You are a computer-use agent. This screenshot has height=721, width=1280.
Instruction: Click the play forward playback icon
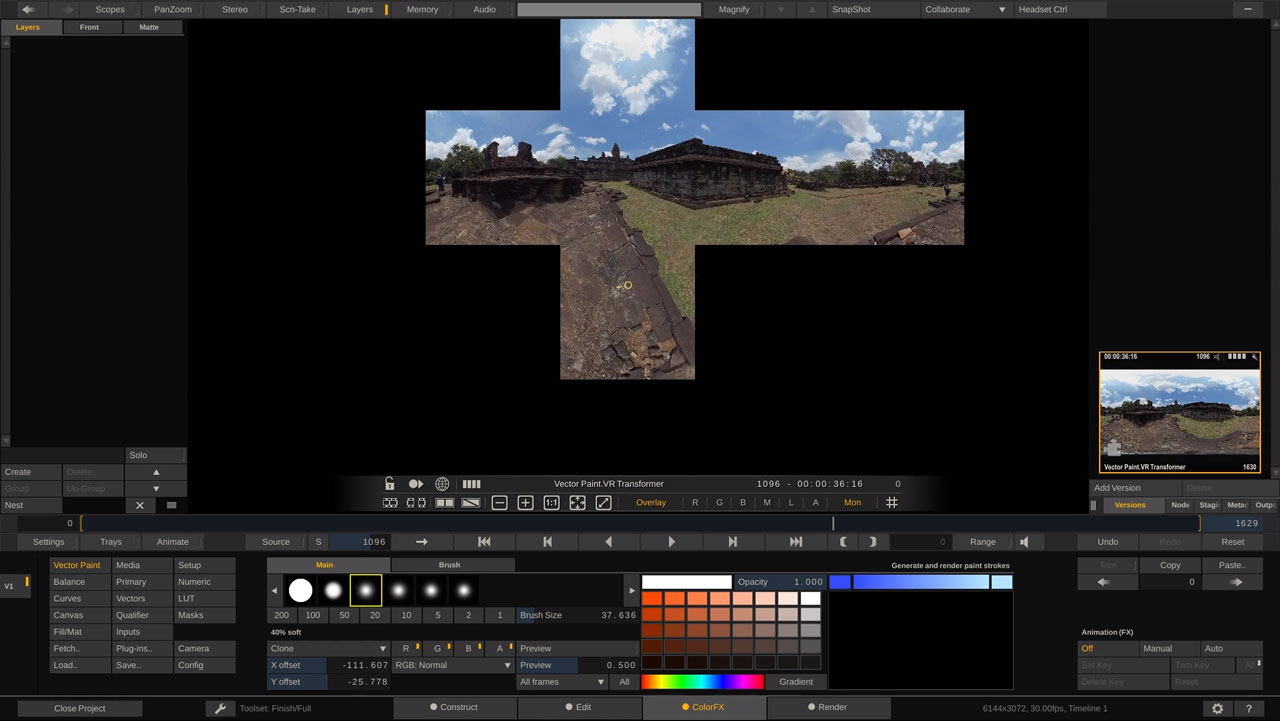tap(671, 541)
